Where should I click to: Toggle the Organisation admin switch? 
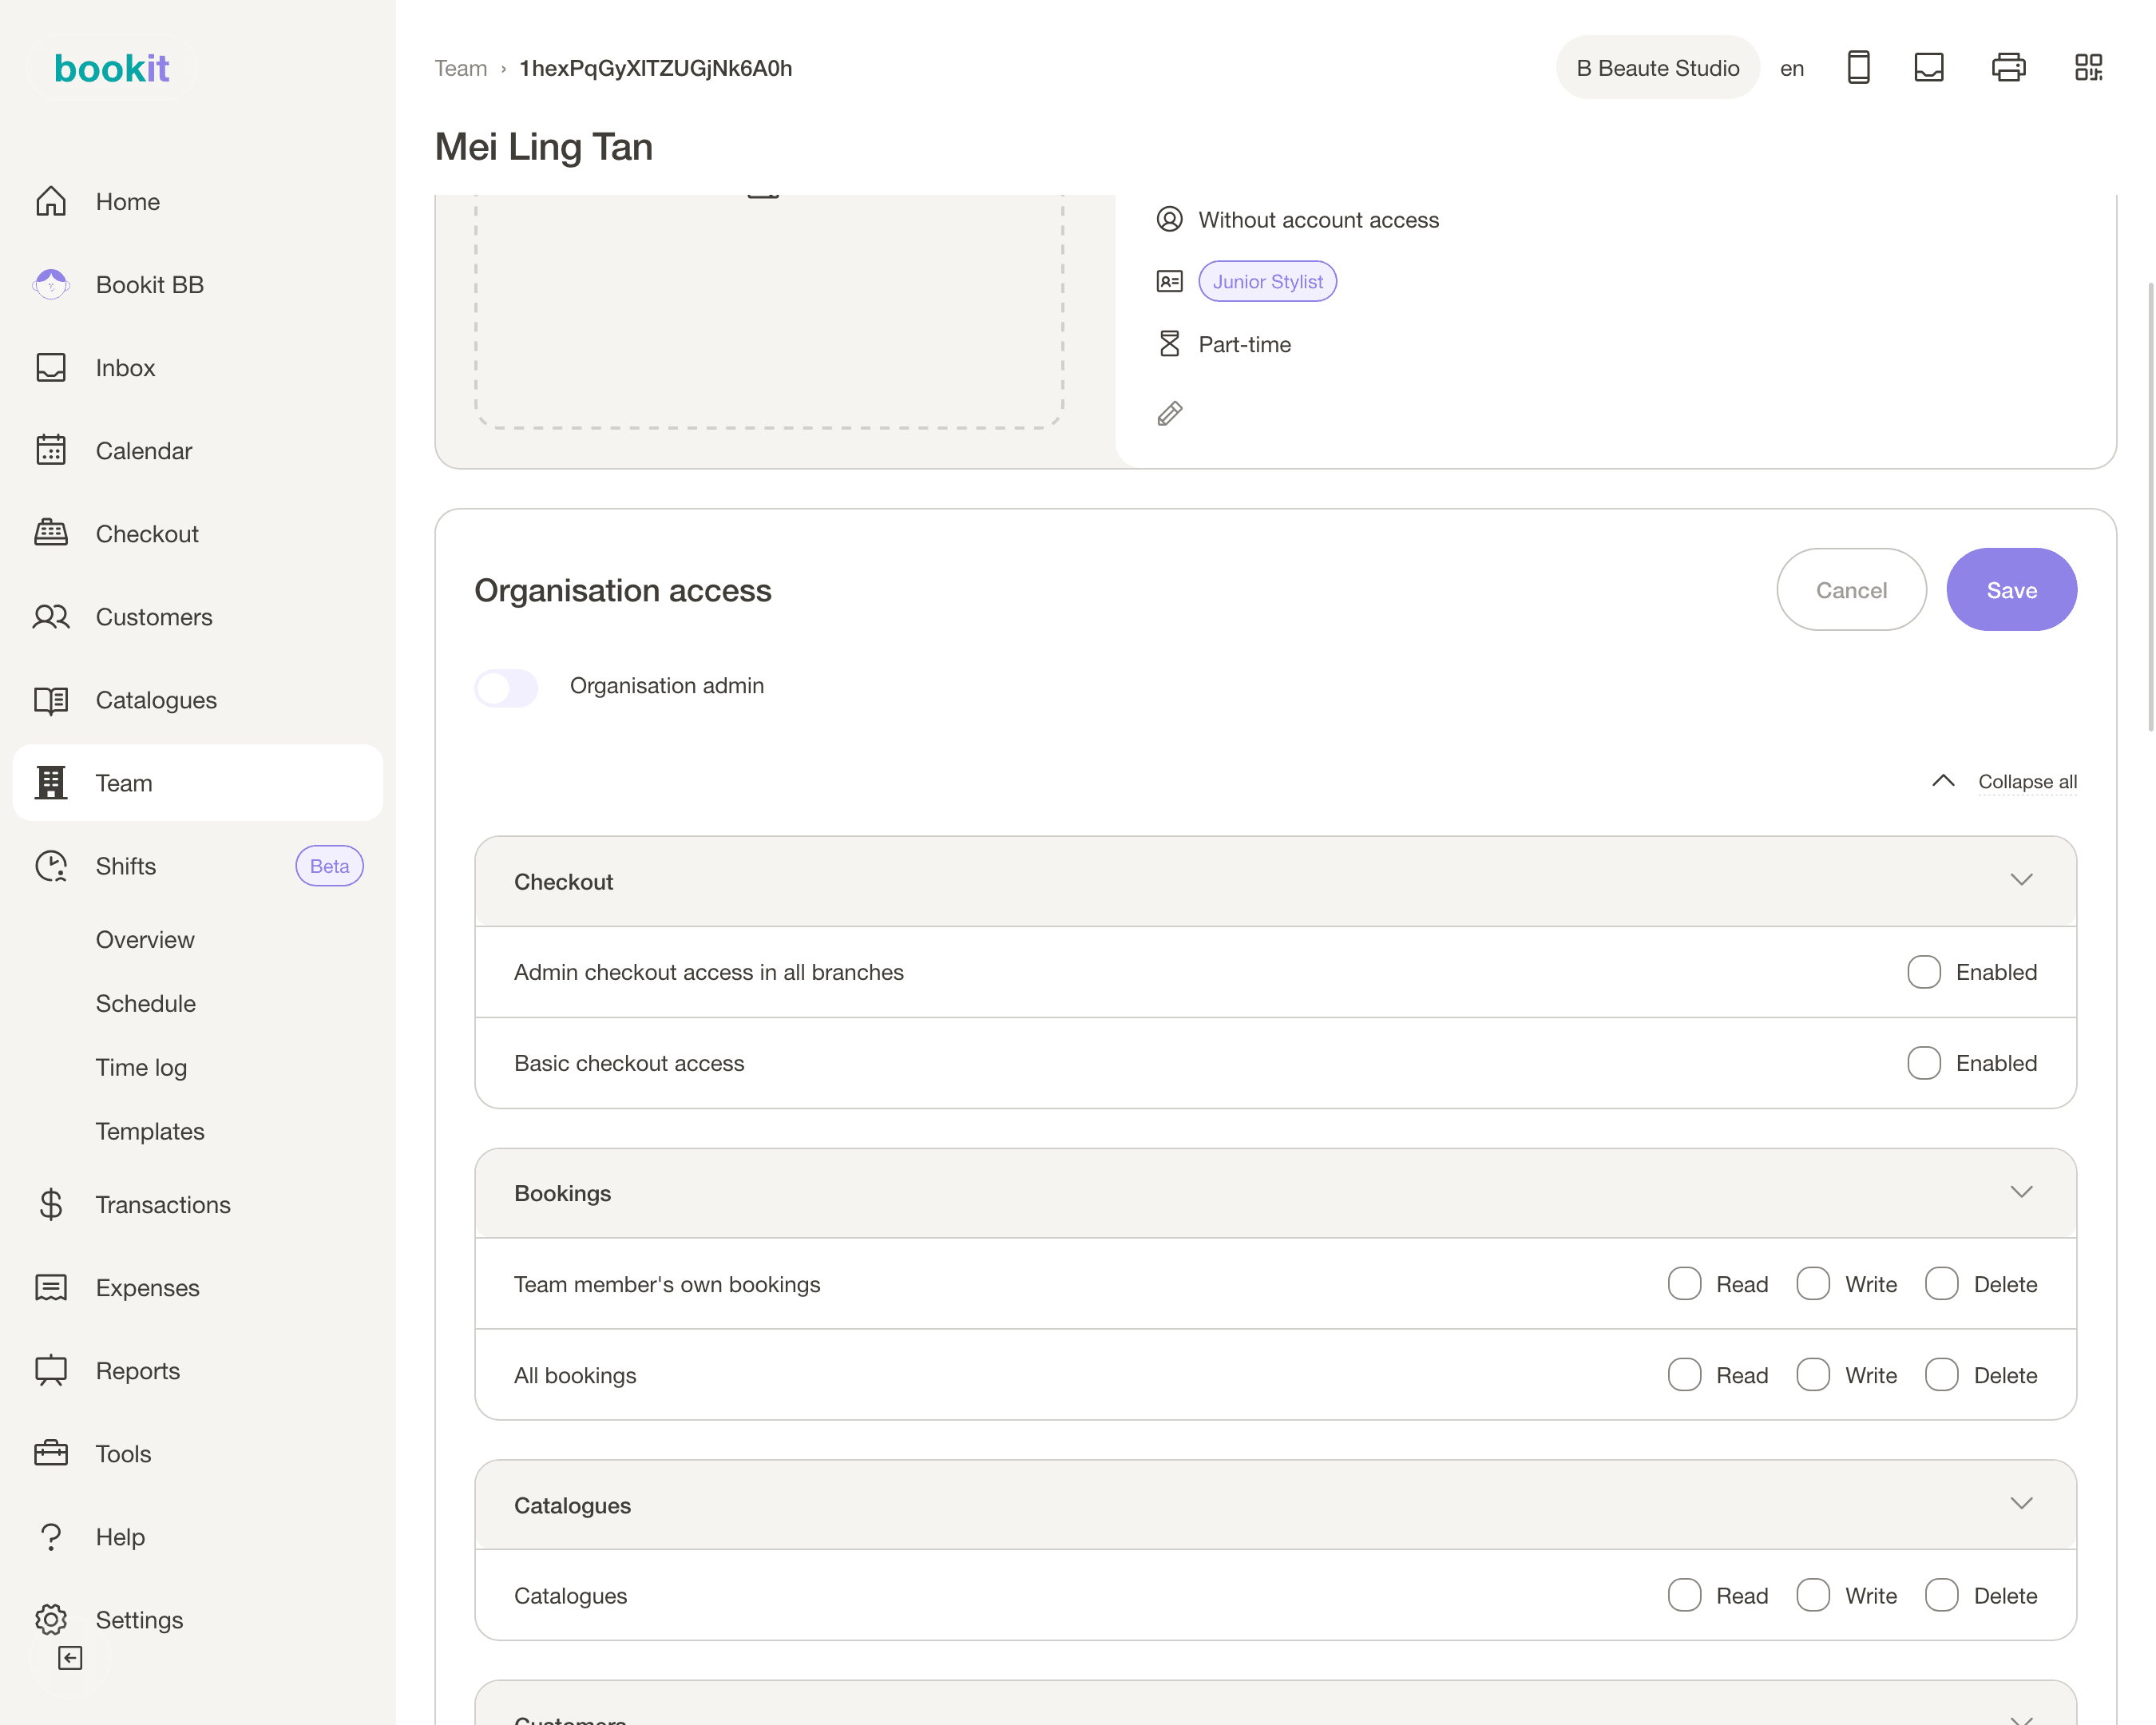click(506, 687)
